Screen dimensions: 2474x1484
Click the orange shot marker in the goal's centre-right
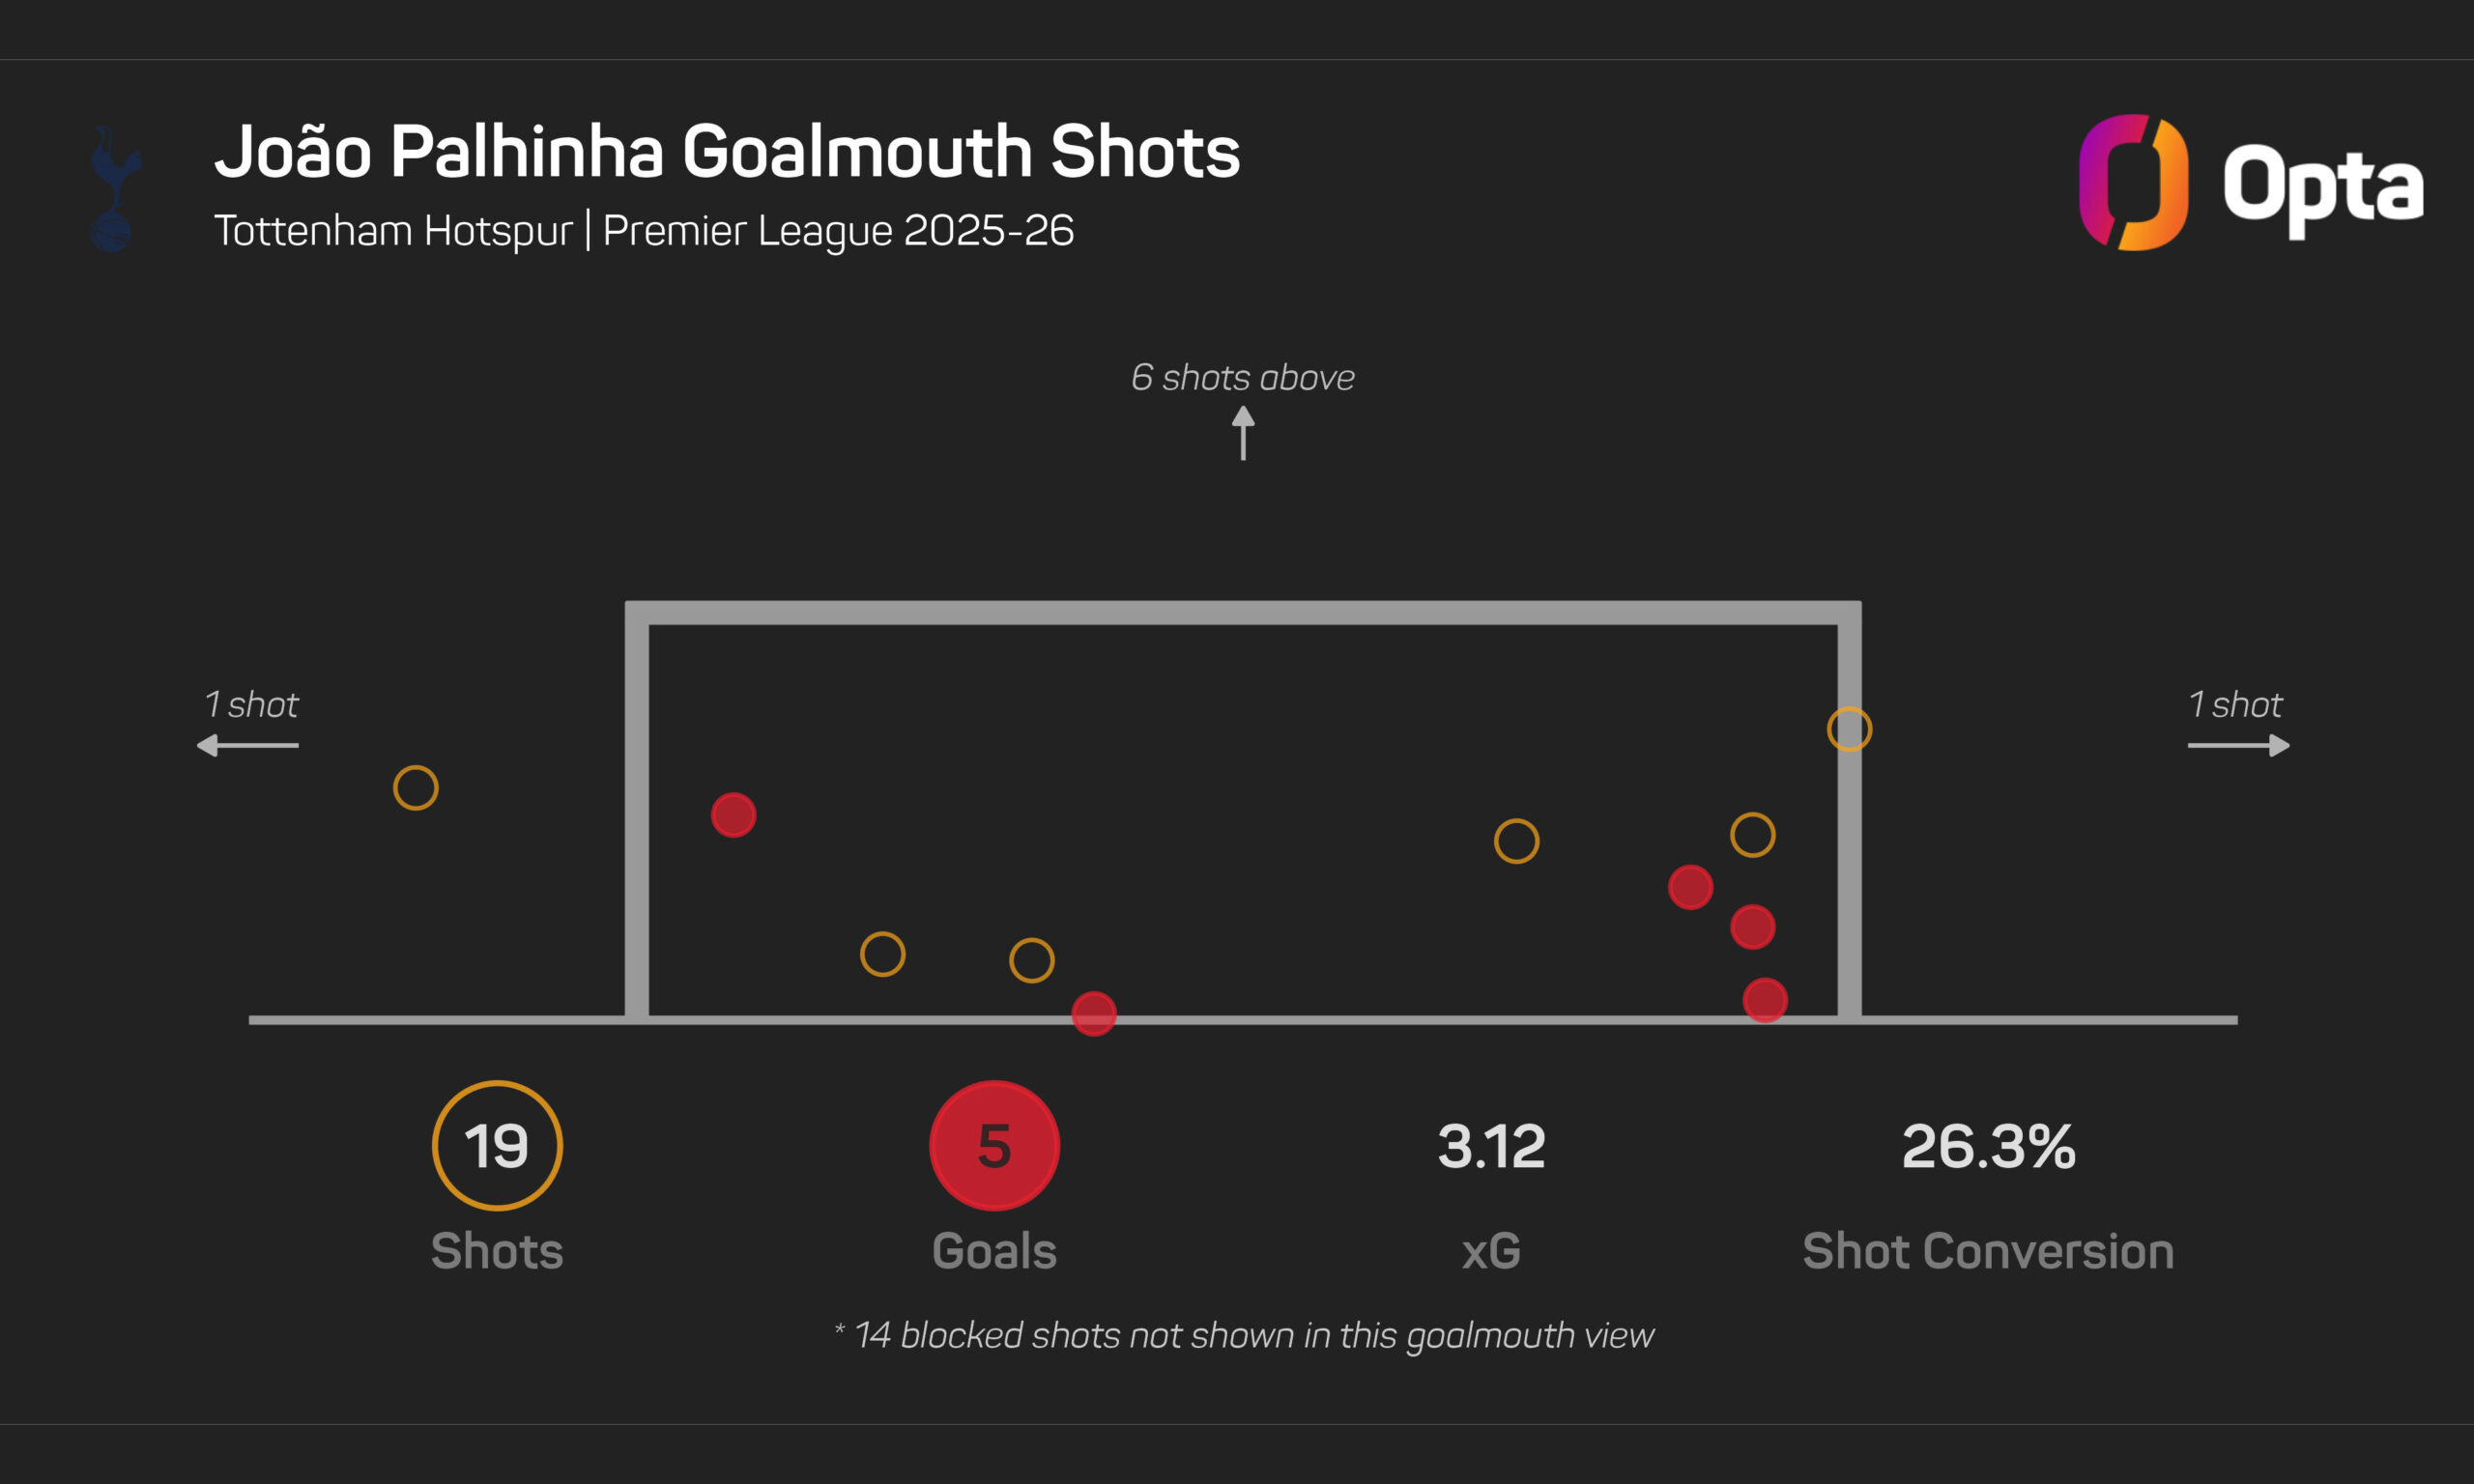coord(1516,841)
